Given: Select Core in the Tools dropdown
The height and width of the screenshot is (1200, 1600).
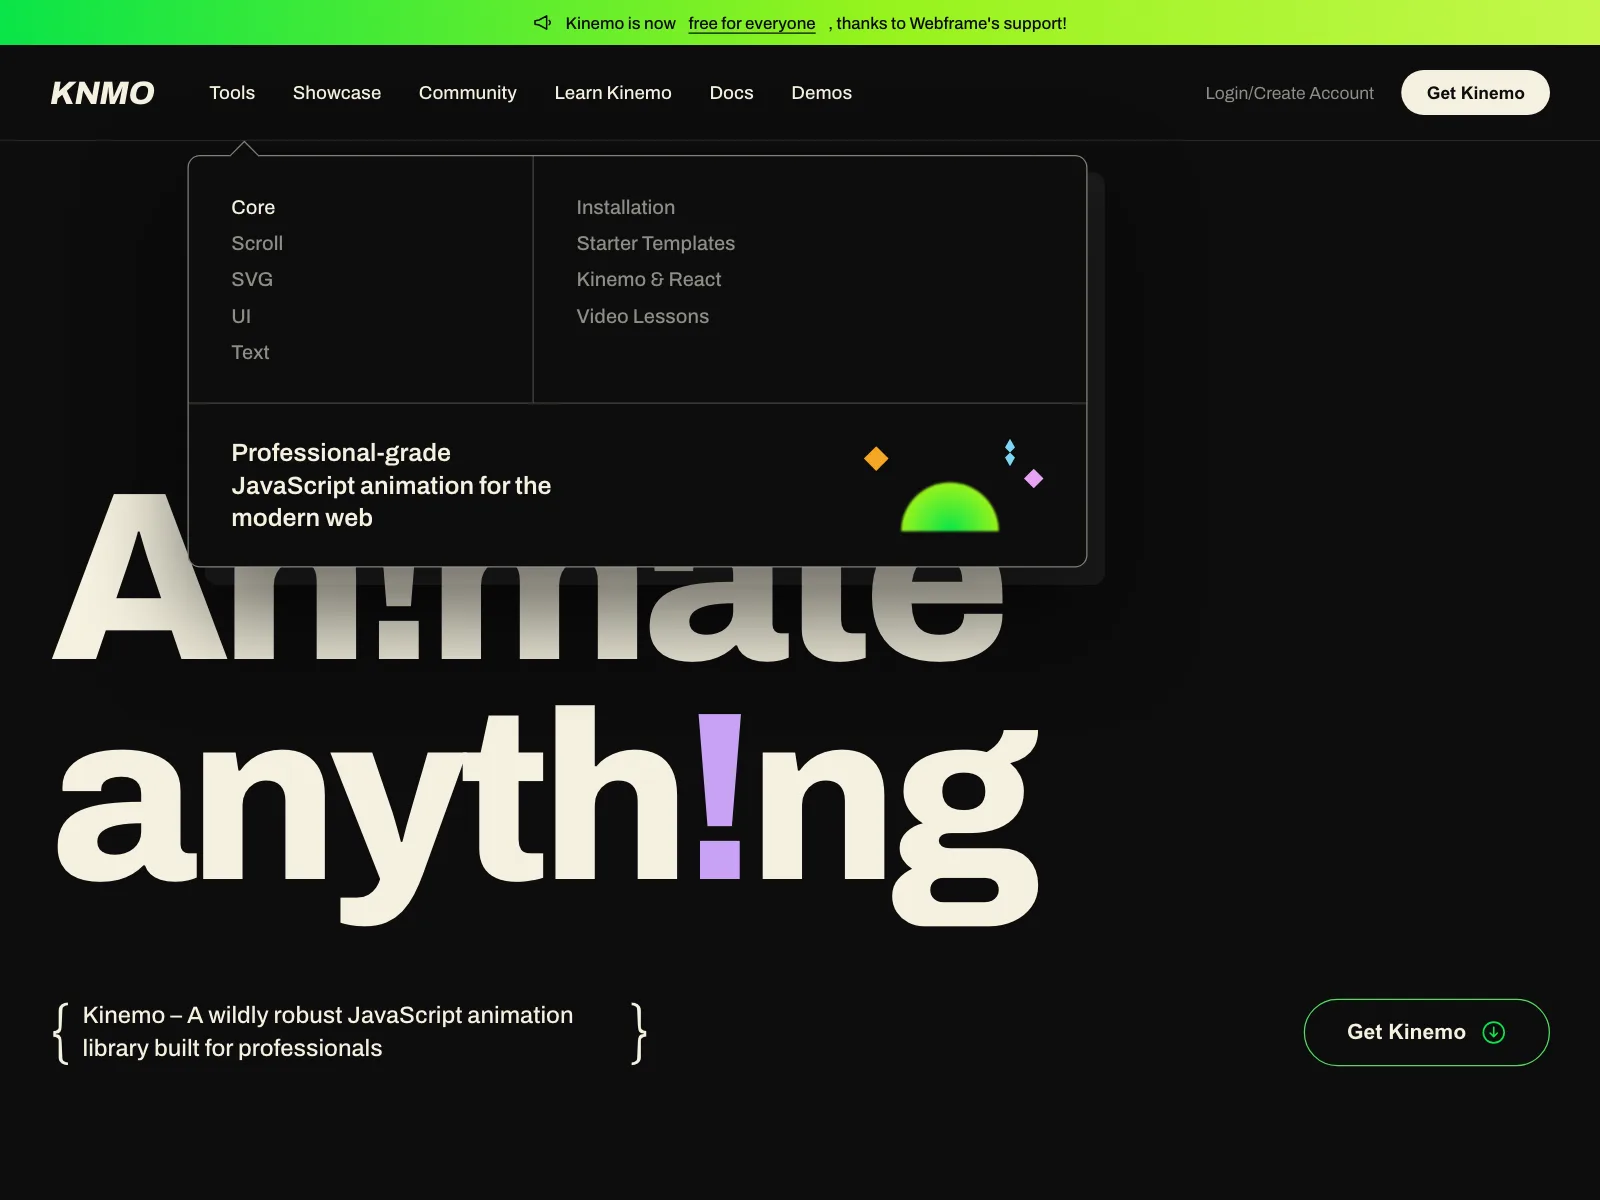Looking at the screenshot, I should 253,207.
